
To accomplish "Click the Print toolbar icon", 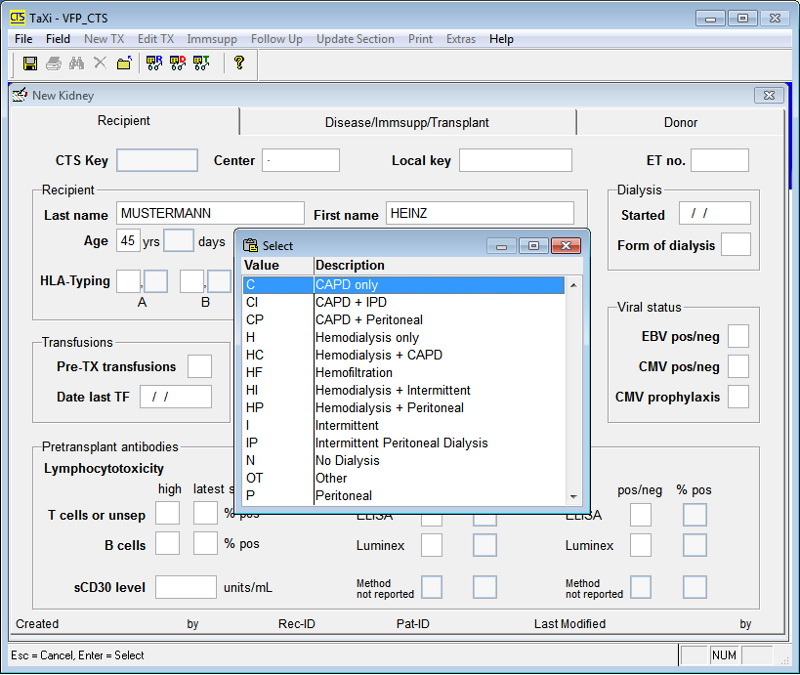I will pos(53,63).
